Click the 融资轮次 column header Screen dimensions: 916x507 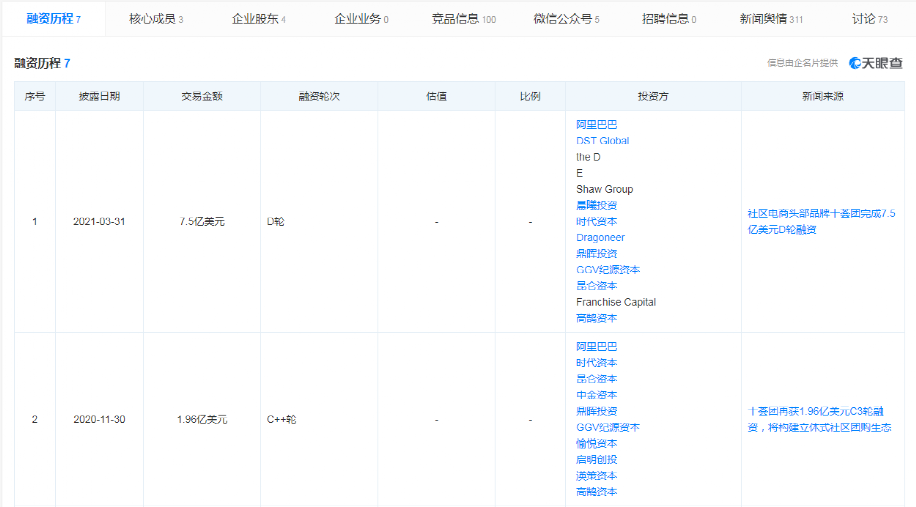319,96
